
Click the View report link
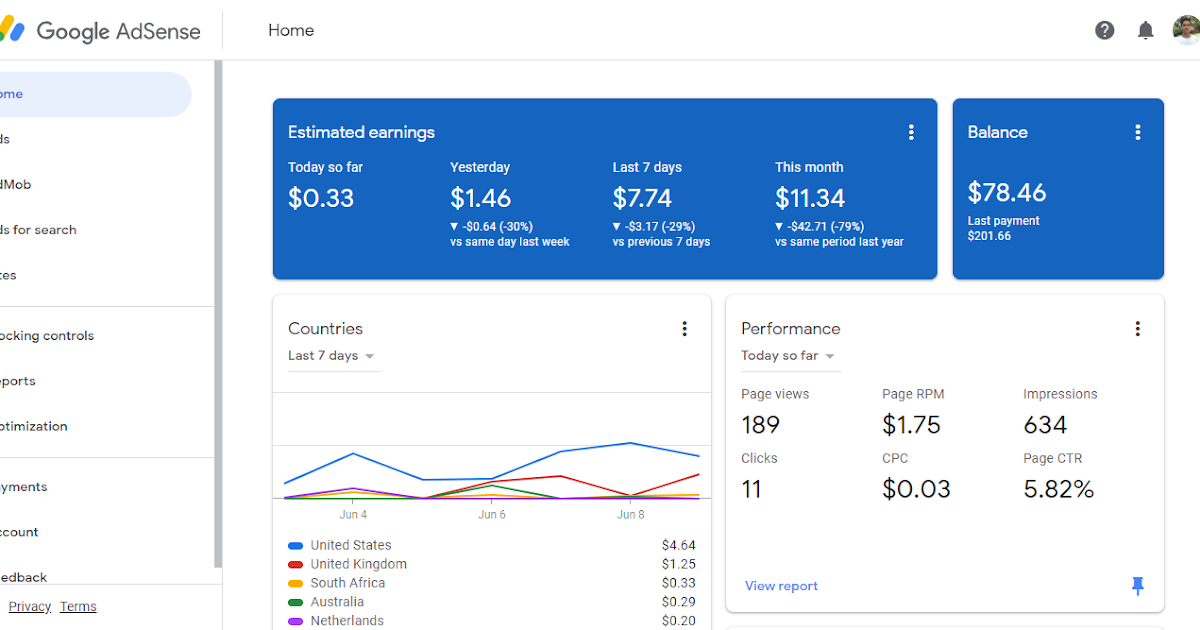(x=781, y=586)
